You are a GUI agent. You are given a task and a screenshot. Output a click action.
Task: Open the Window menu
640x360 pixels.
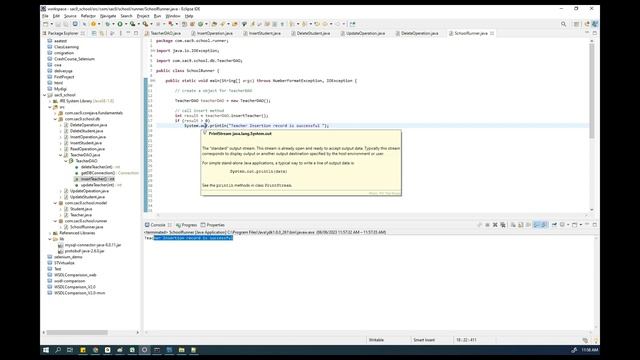click(x=173, y=16)
